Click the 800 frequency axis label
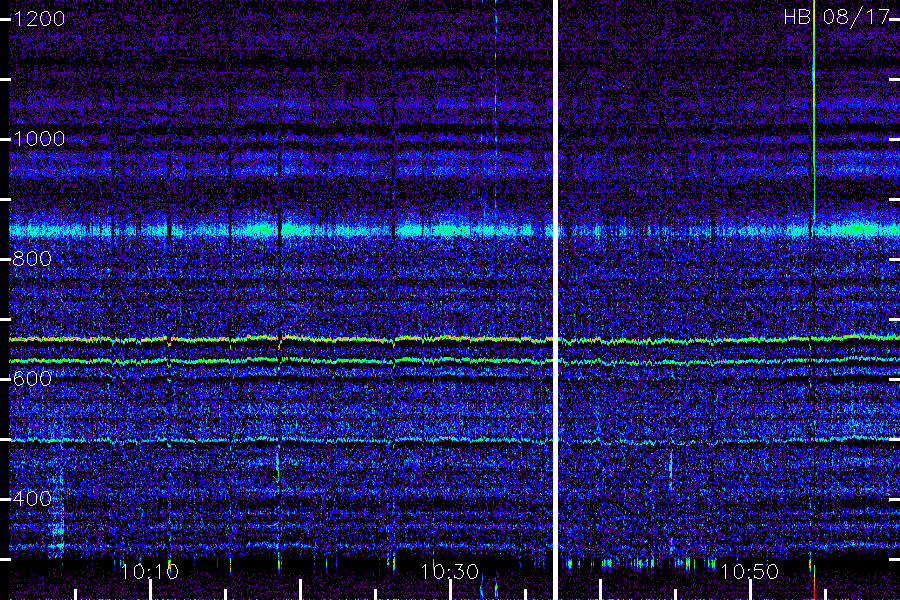This screenshot has width=900, height=600. 32,259
